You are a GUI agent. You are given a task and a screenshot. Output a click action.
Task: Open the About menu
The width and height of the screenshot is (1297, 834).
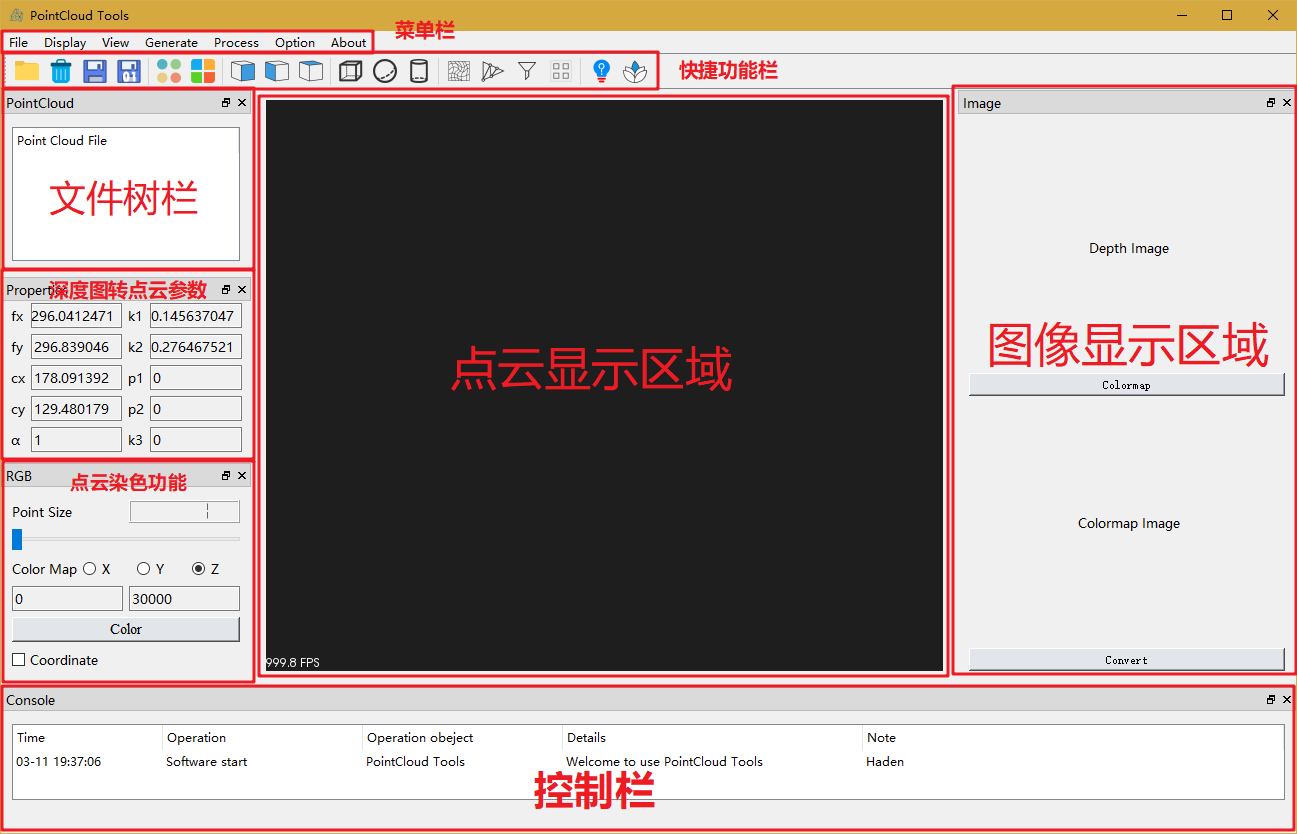(349, 43)
